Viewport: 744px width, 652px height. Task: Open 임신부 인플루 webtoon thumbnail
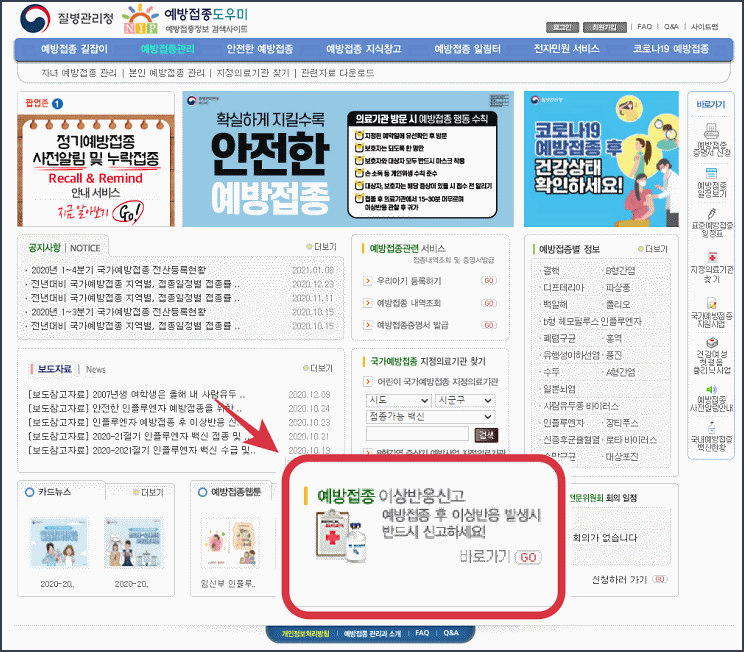pyautogui.click(x=230, y=542)
